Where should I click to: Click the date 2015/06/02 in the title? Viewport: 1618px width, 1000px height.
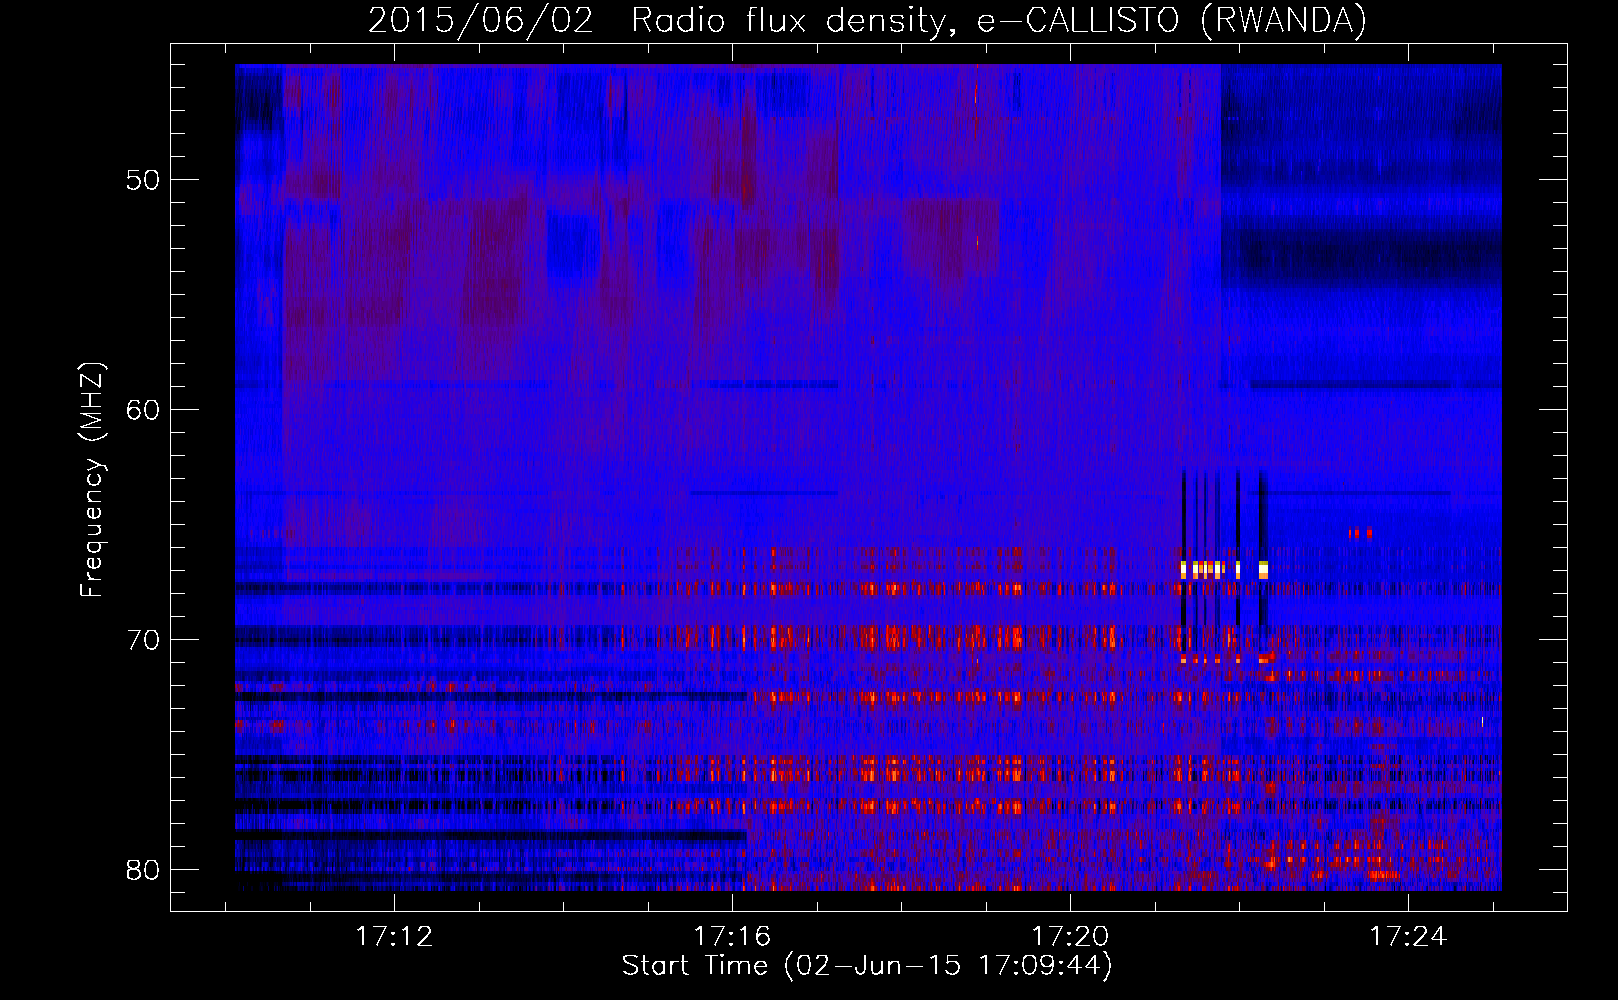pos(481,21)
